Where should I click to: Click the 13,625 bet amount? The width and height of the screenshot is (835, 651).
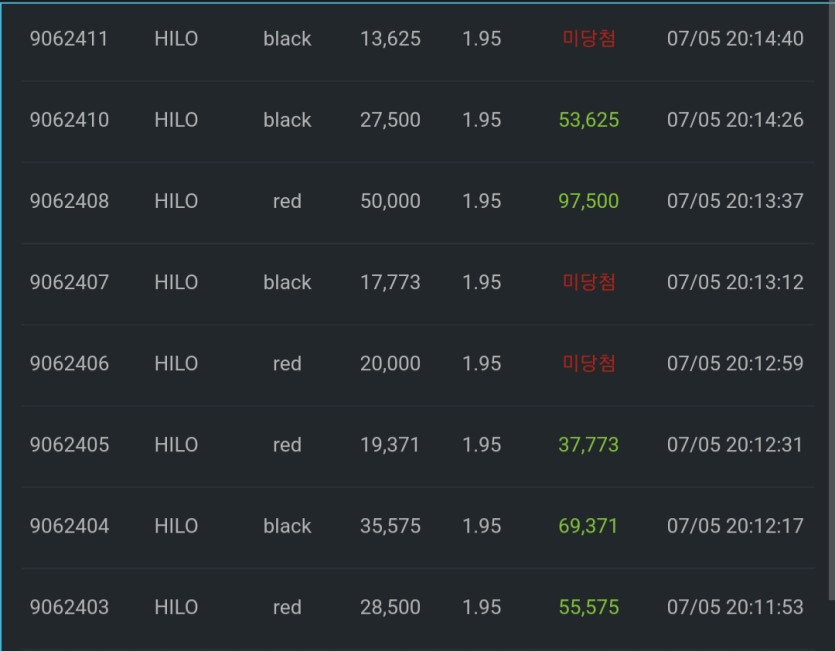click(x=390, y=39)
